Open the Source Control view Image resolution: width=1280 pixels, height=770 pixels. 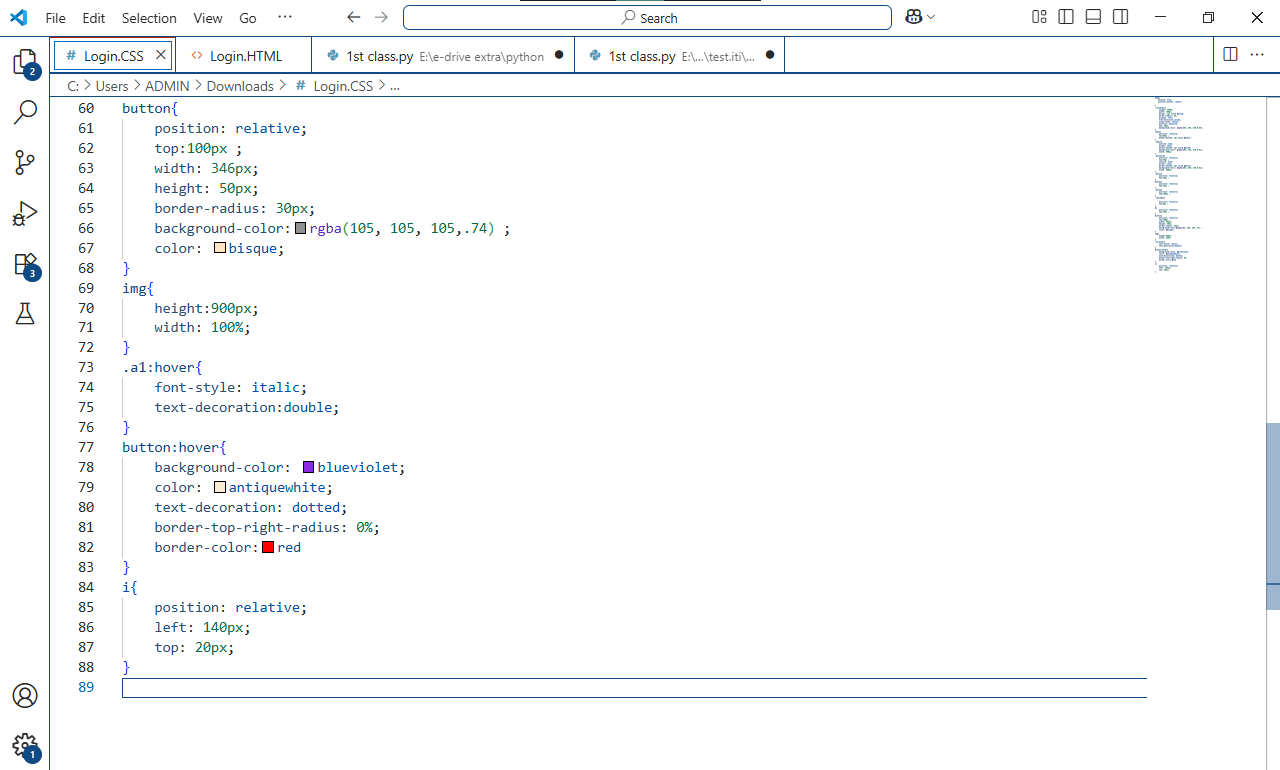[25, 163]
